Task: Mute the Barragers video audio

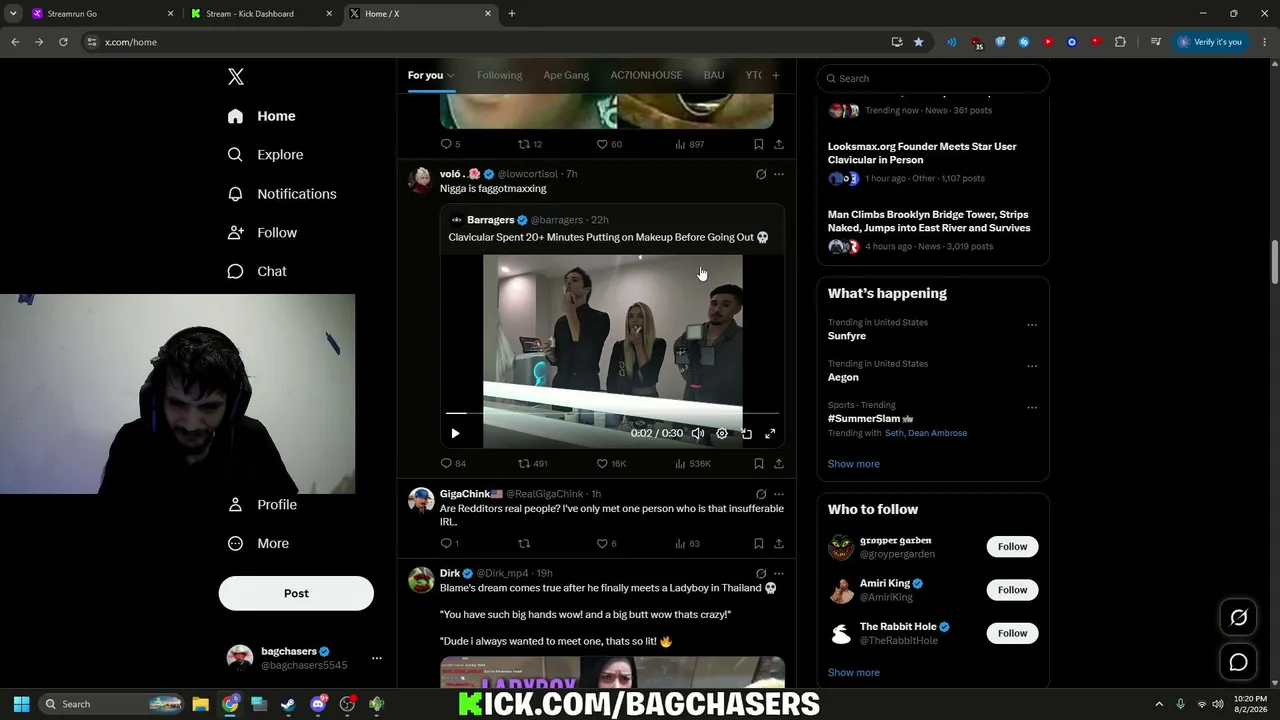Action: pos(698,433)
